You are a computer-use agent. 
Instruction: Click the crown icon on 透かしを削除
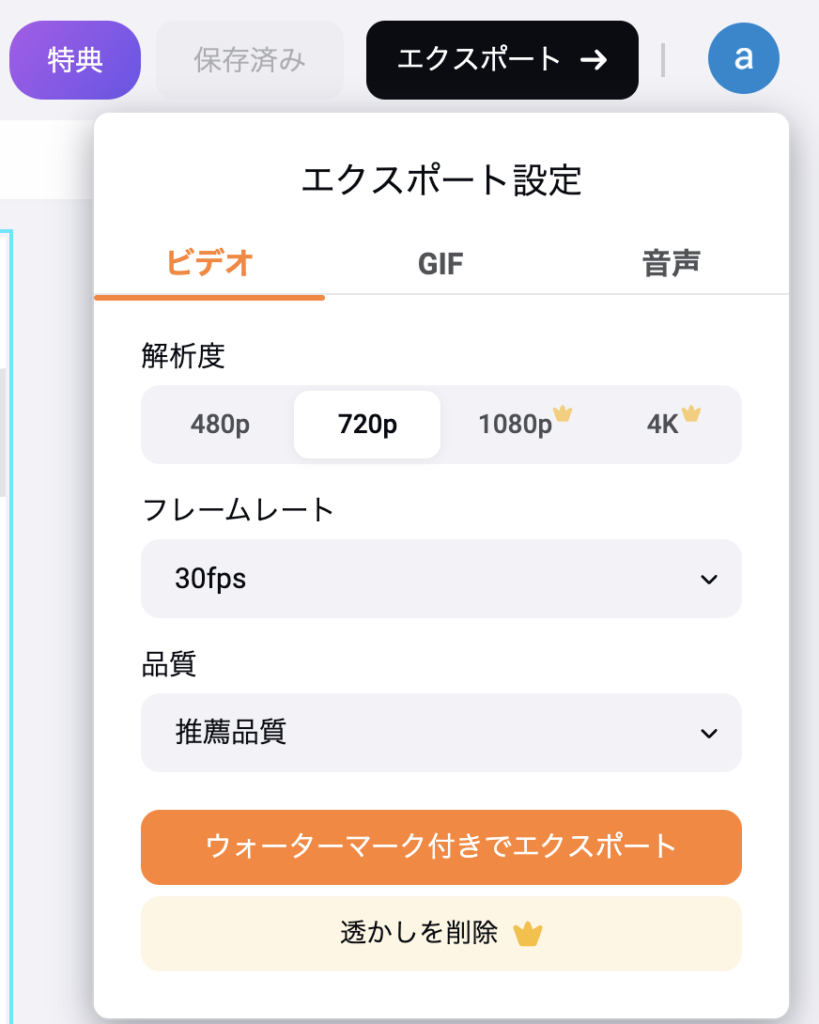(x=527, y=935)
